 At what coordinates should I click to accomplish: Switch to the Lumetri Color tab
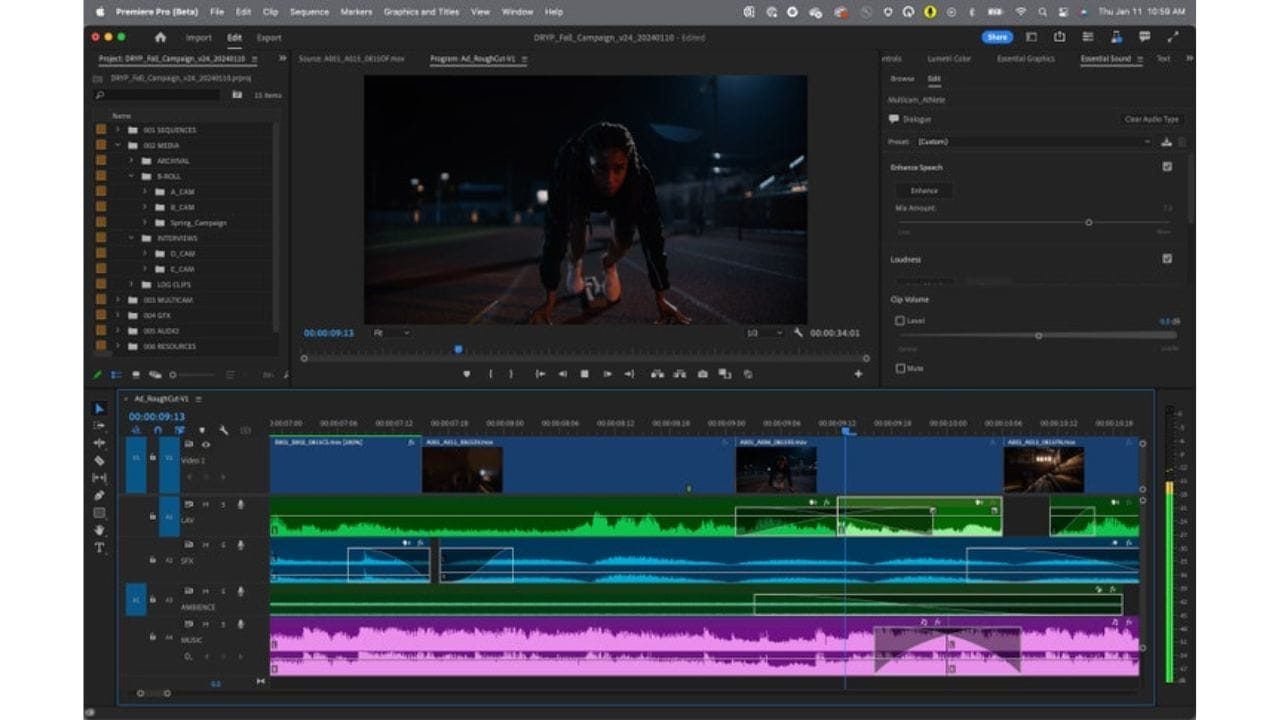(x=948, y=59)
